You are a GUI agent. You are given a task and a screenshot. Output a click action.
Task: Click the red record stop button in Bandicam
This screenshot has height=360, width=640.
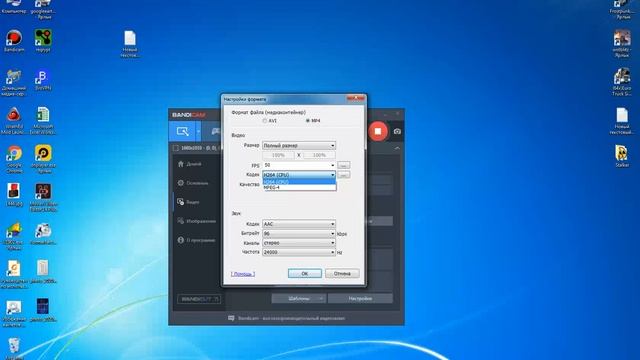(378, 131)
